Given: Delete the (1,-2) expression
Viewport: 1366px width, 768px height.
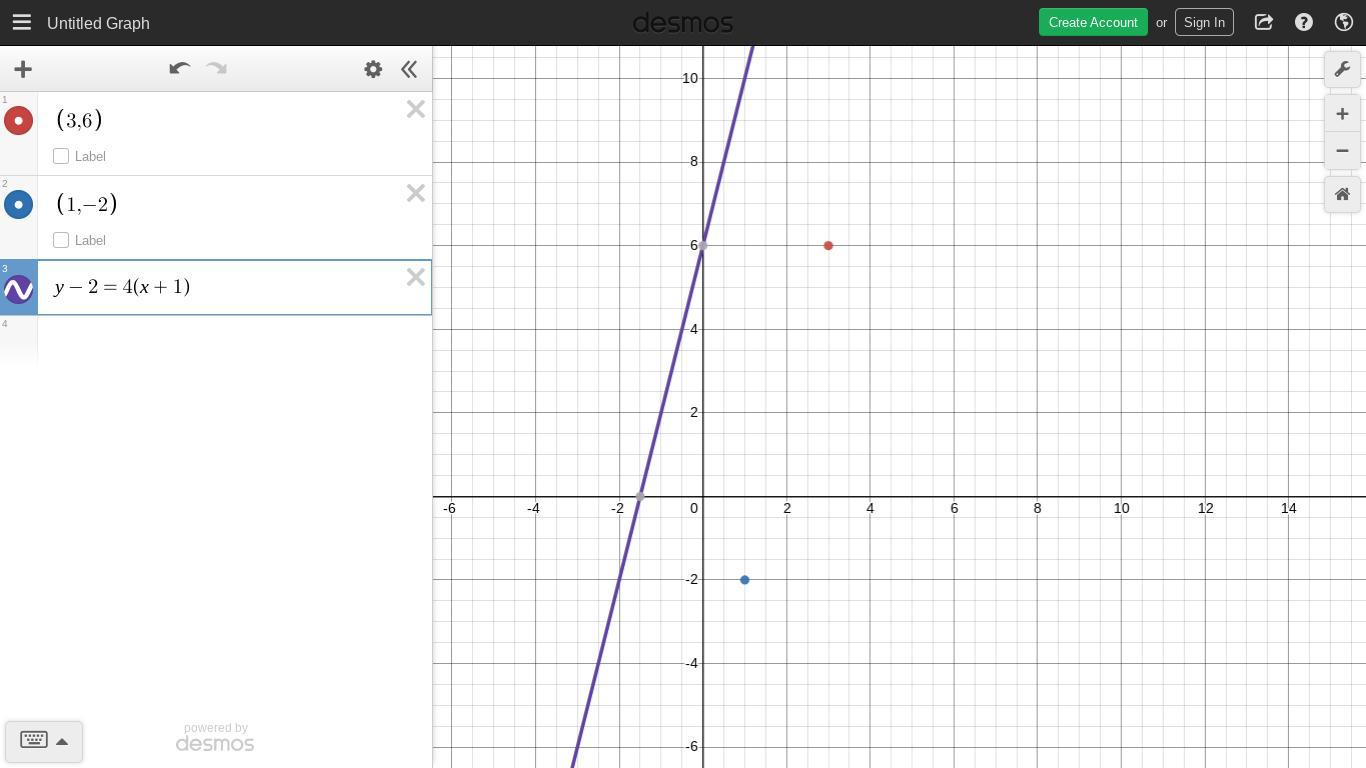Looking at the screenshot, I should click(416, 193).
